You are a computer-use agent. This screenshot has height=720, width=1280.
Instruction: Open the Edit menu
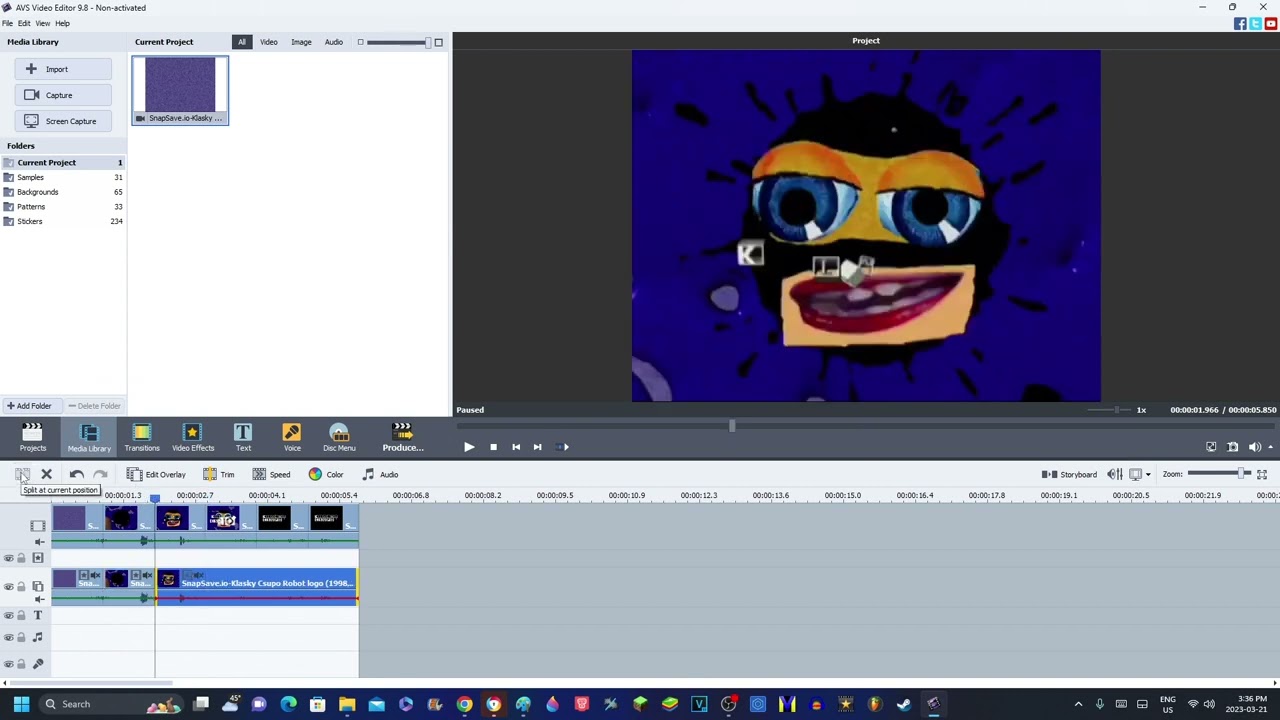point(24,23)
